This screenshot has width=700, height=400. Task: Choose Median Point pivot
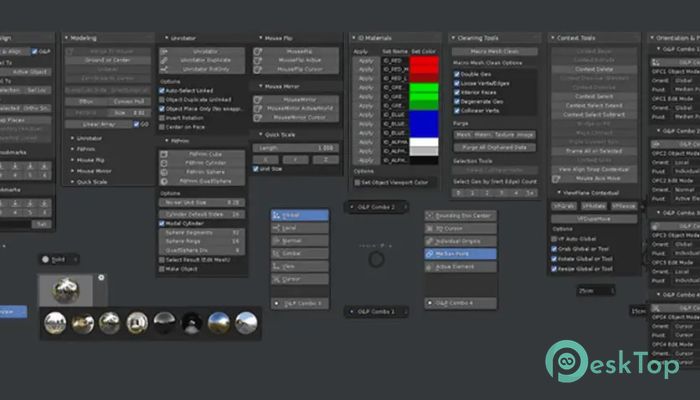coord(460,254)
